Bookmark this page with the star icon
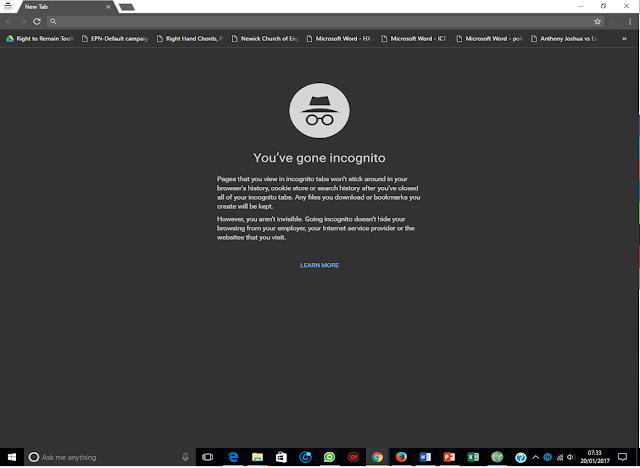 pyautogui.click(x=598, y=22)
